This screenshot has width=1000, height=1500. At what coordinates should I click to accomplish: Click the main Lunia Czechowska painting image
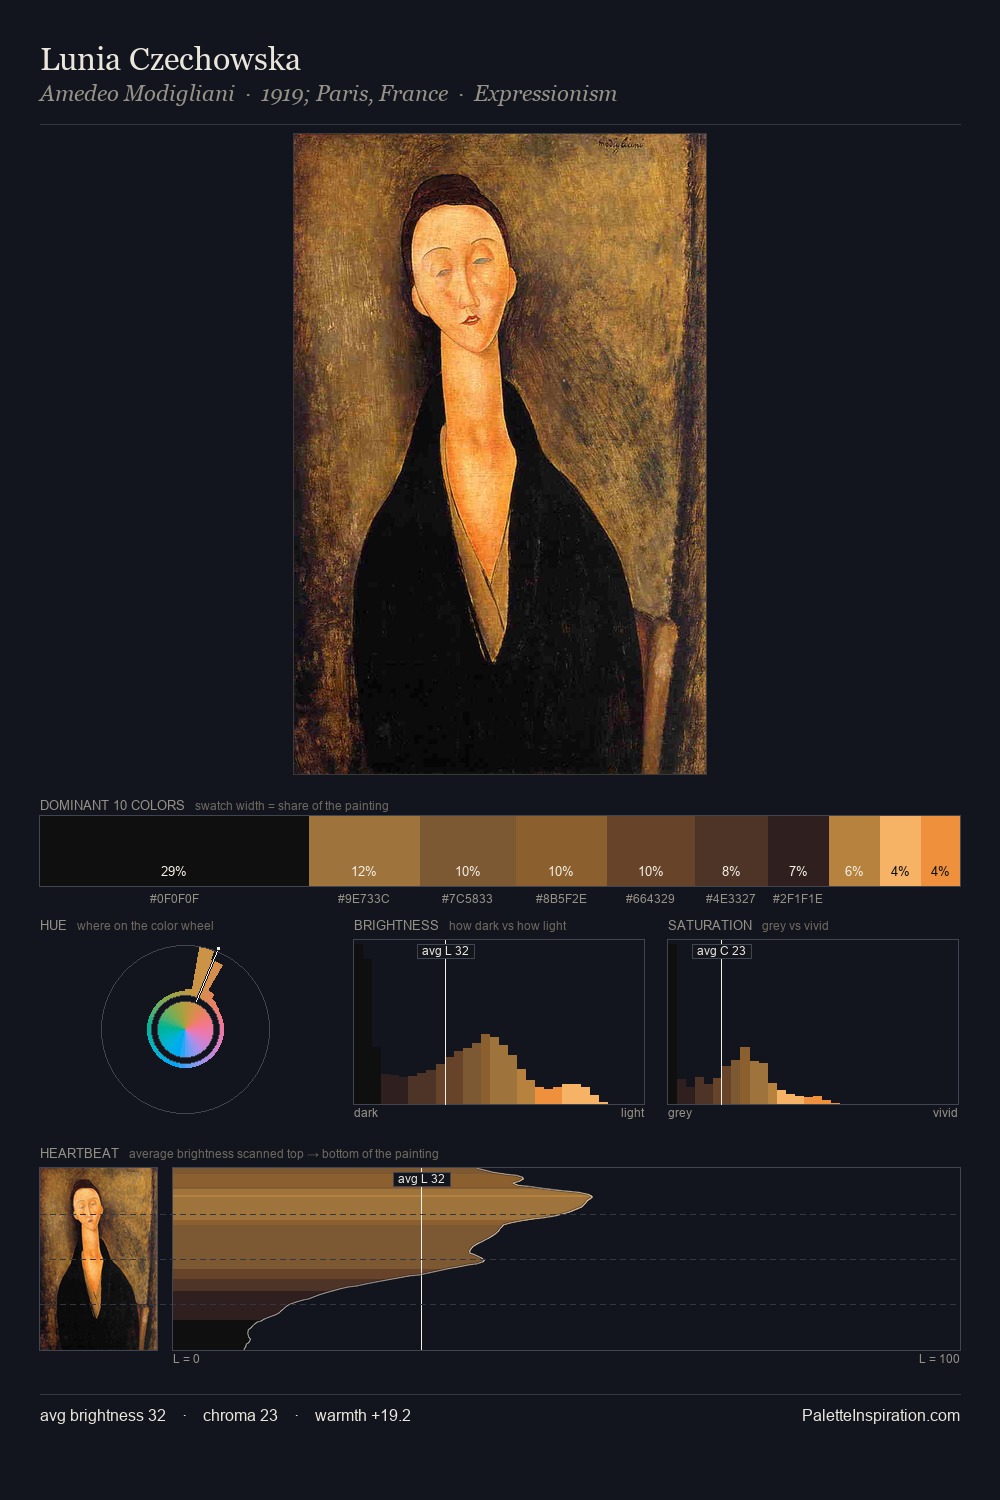click(500, 454)
